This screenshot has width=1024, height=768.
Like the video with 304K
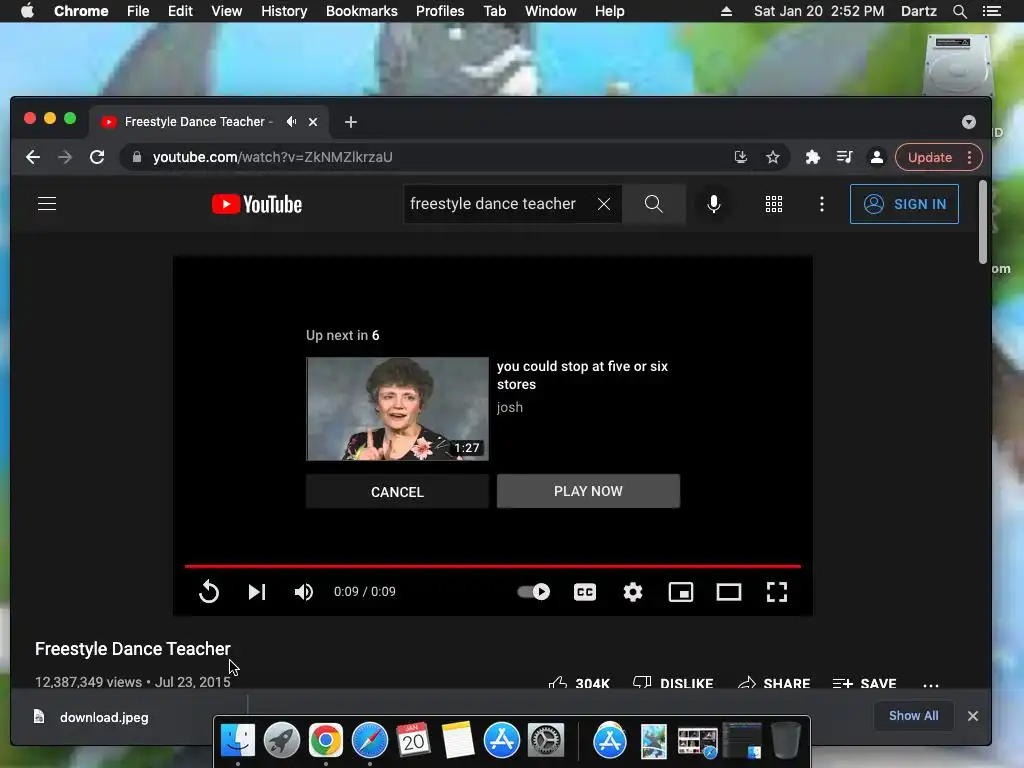coord(579,683)
